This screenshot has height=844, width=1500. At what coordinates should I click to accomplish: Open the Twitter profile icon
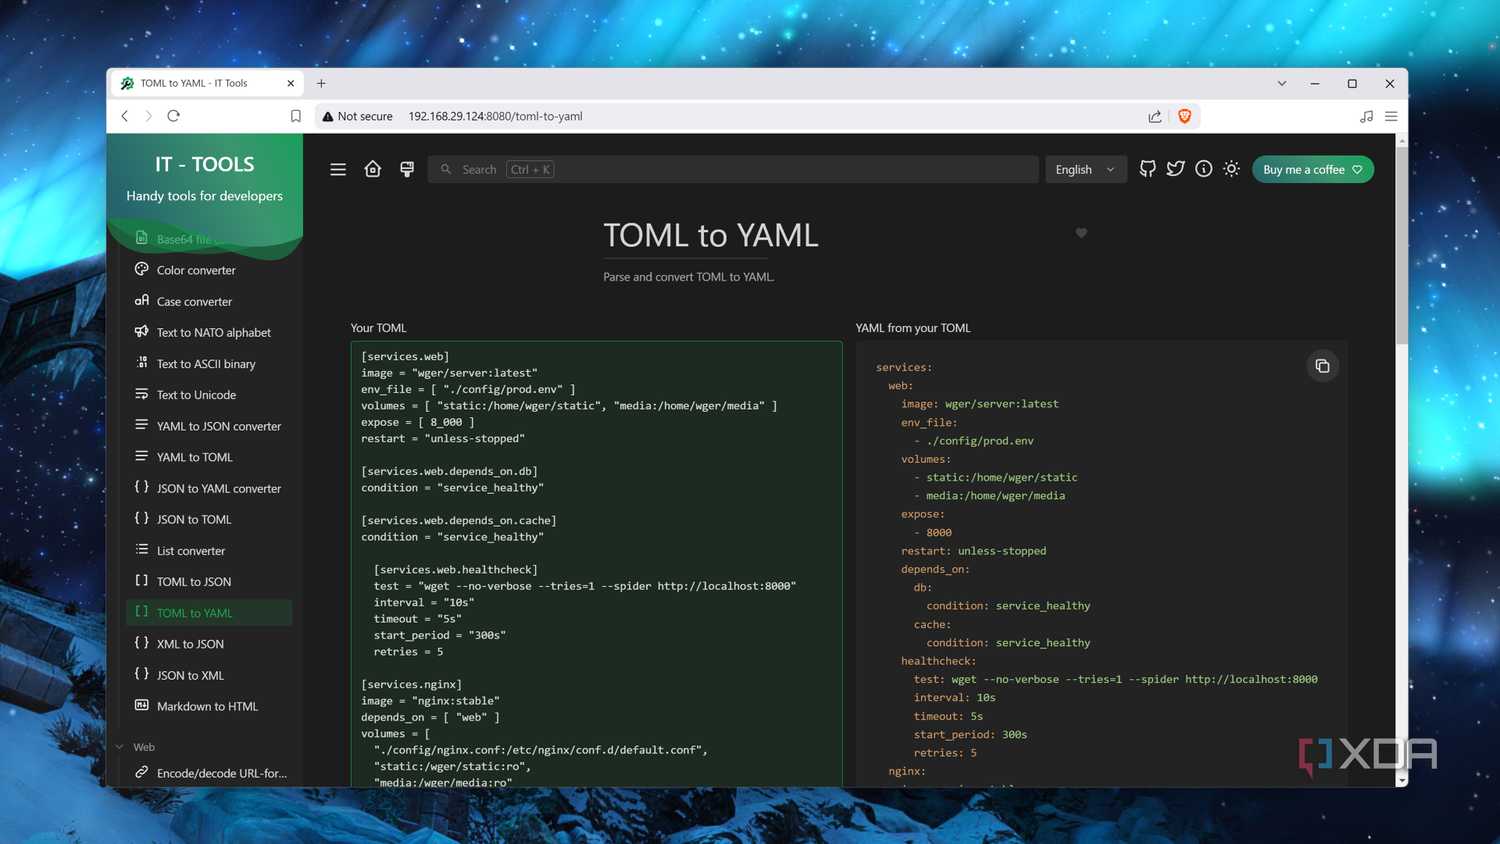pos(1176,170)
